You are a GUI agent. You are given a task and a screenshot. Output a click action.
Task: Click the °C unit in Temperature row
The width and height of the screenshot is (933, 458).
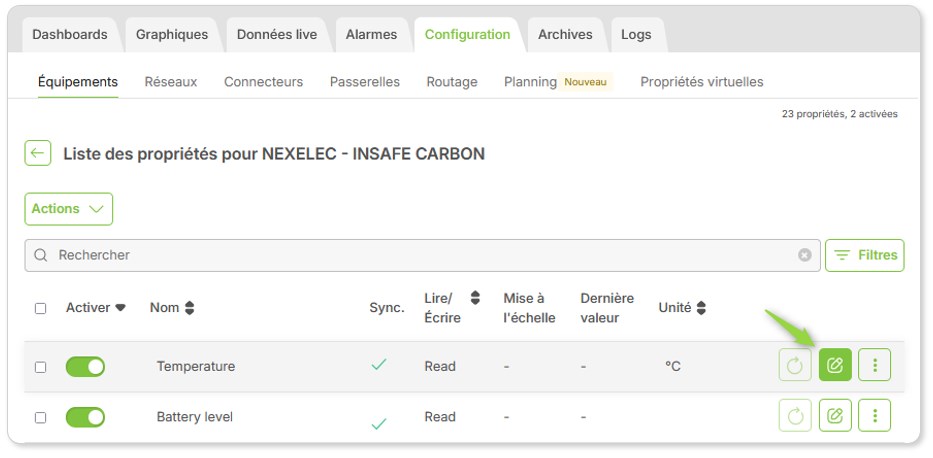point(672,366)
